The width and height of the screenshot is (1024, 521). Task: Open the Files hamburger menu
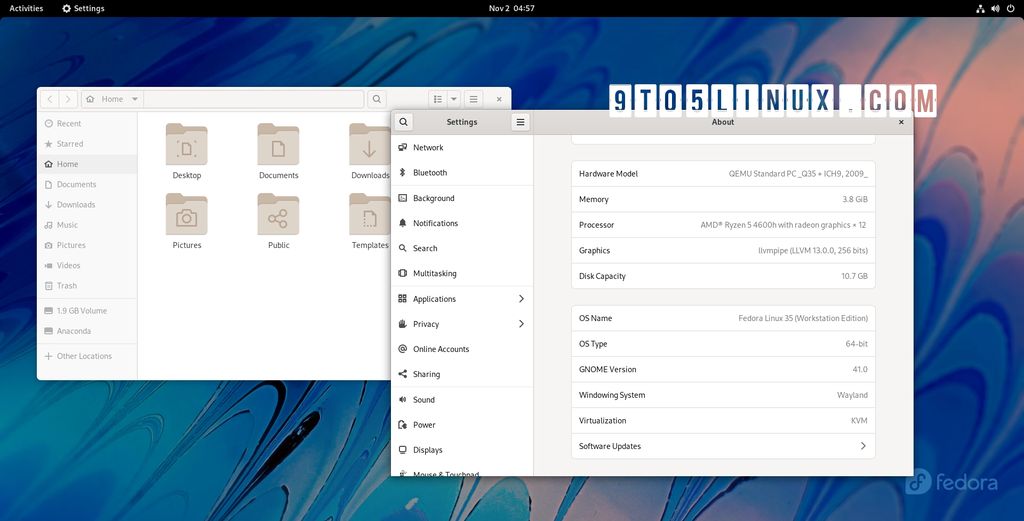pyautogui.click(x=473, y=99)
